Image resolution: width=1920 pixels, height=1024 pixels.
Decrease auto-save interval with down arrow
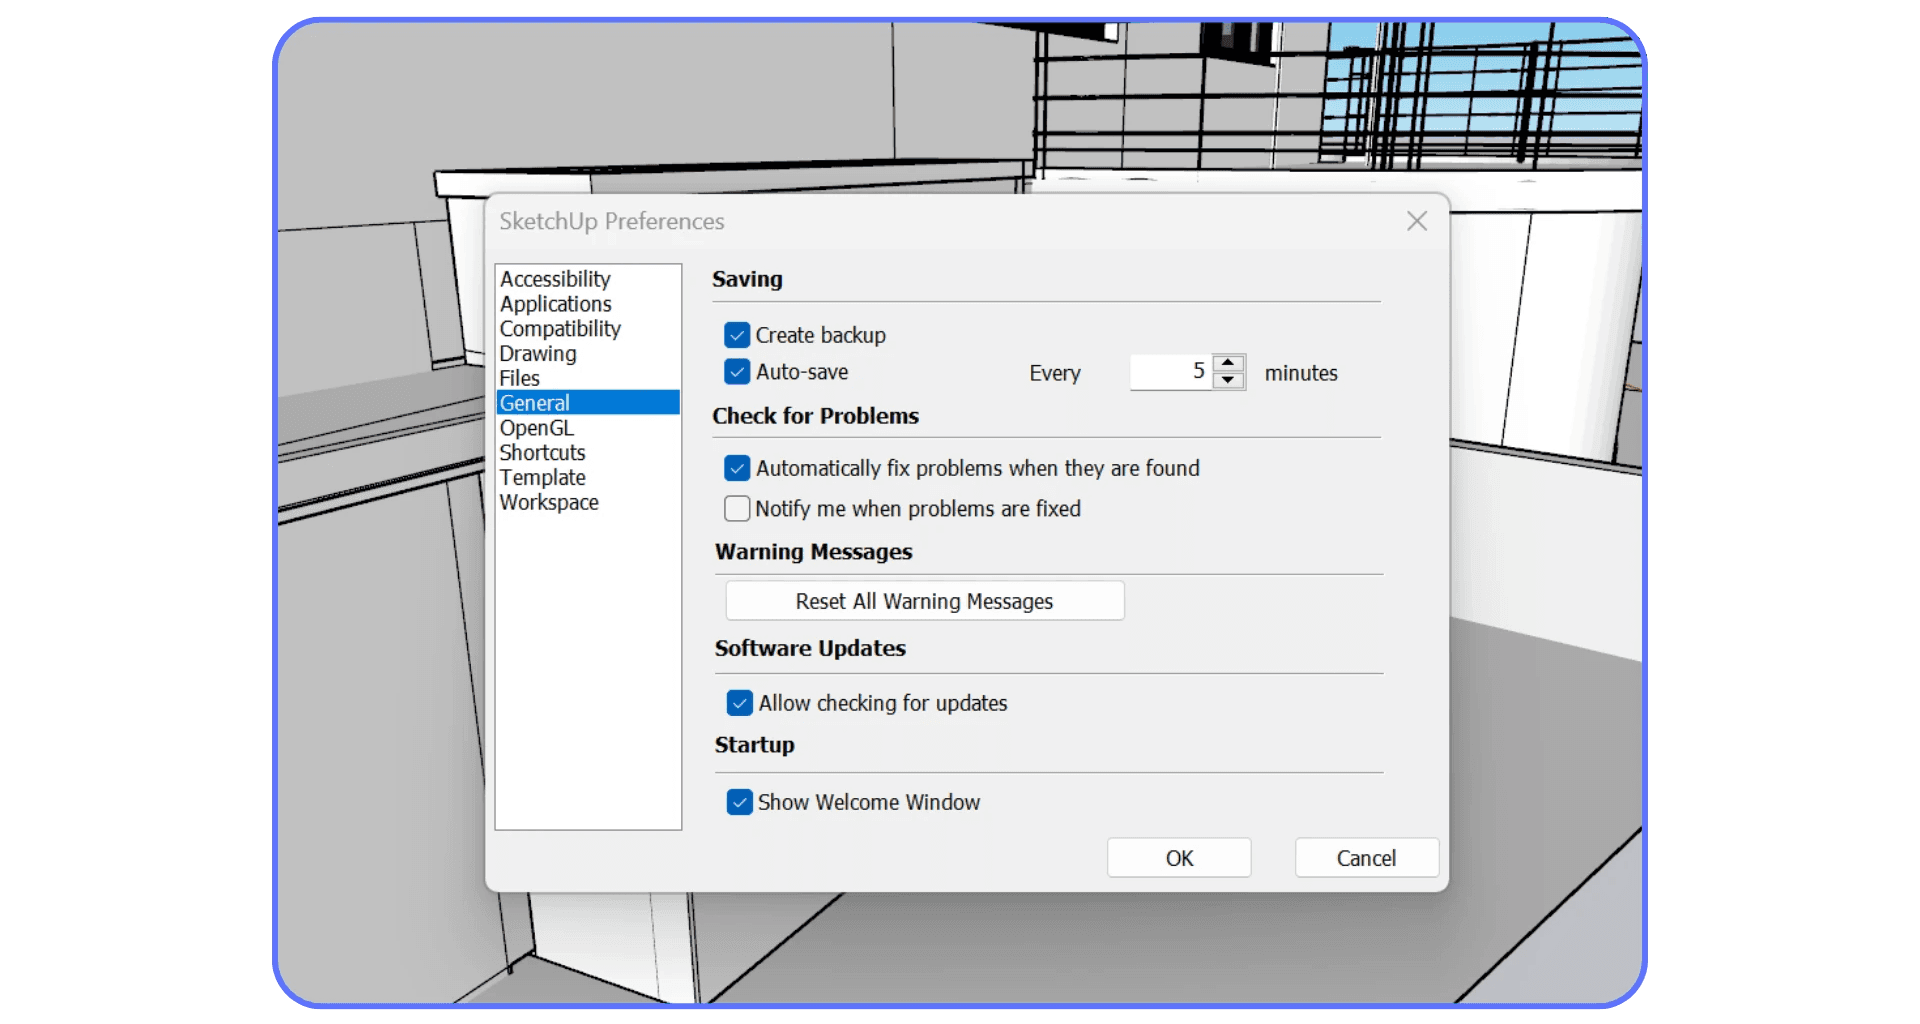[x=1228, y=381]
